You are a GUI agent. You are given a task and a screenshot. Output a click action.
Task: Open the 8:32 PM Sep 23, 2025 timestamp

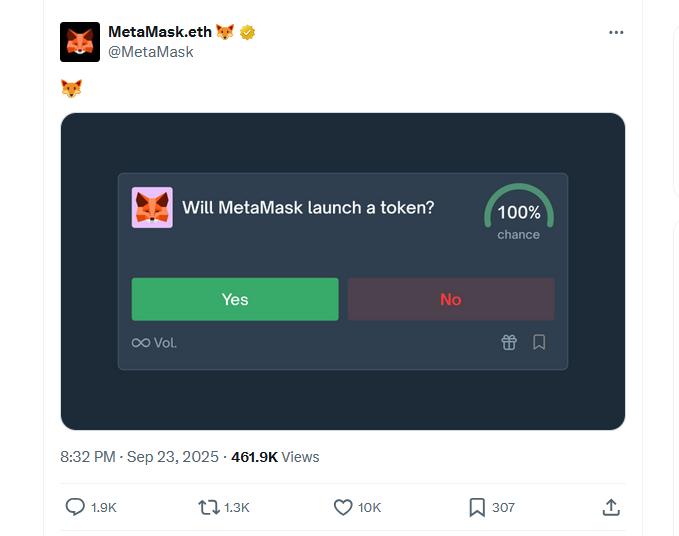point(139,457)
